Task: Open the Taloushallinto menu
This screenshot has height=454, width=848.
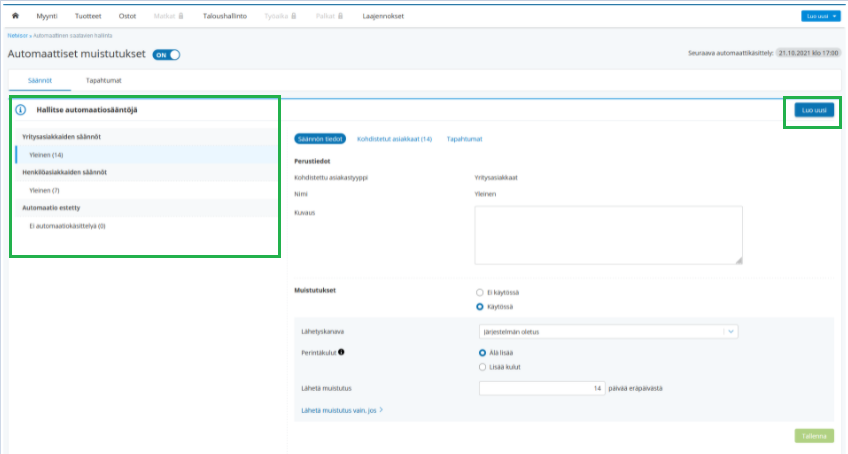Action: (x=225, y=16)
